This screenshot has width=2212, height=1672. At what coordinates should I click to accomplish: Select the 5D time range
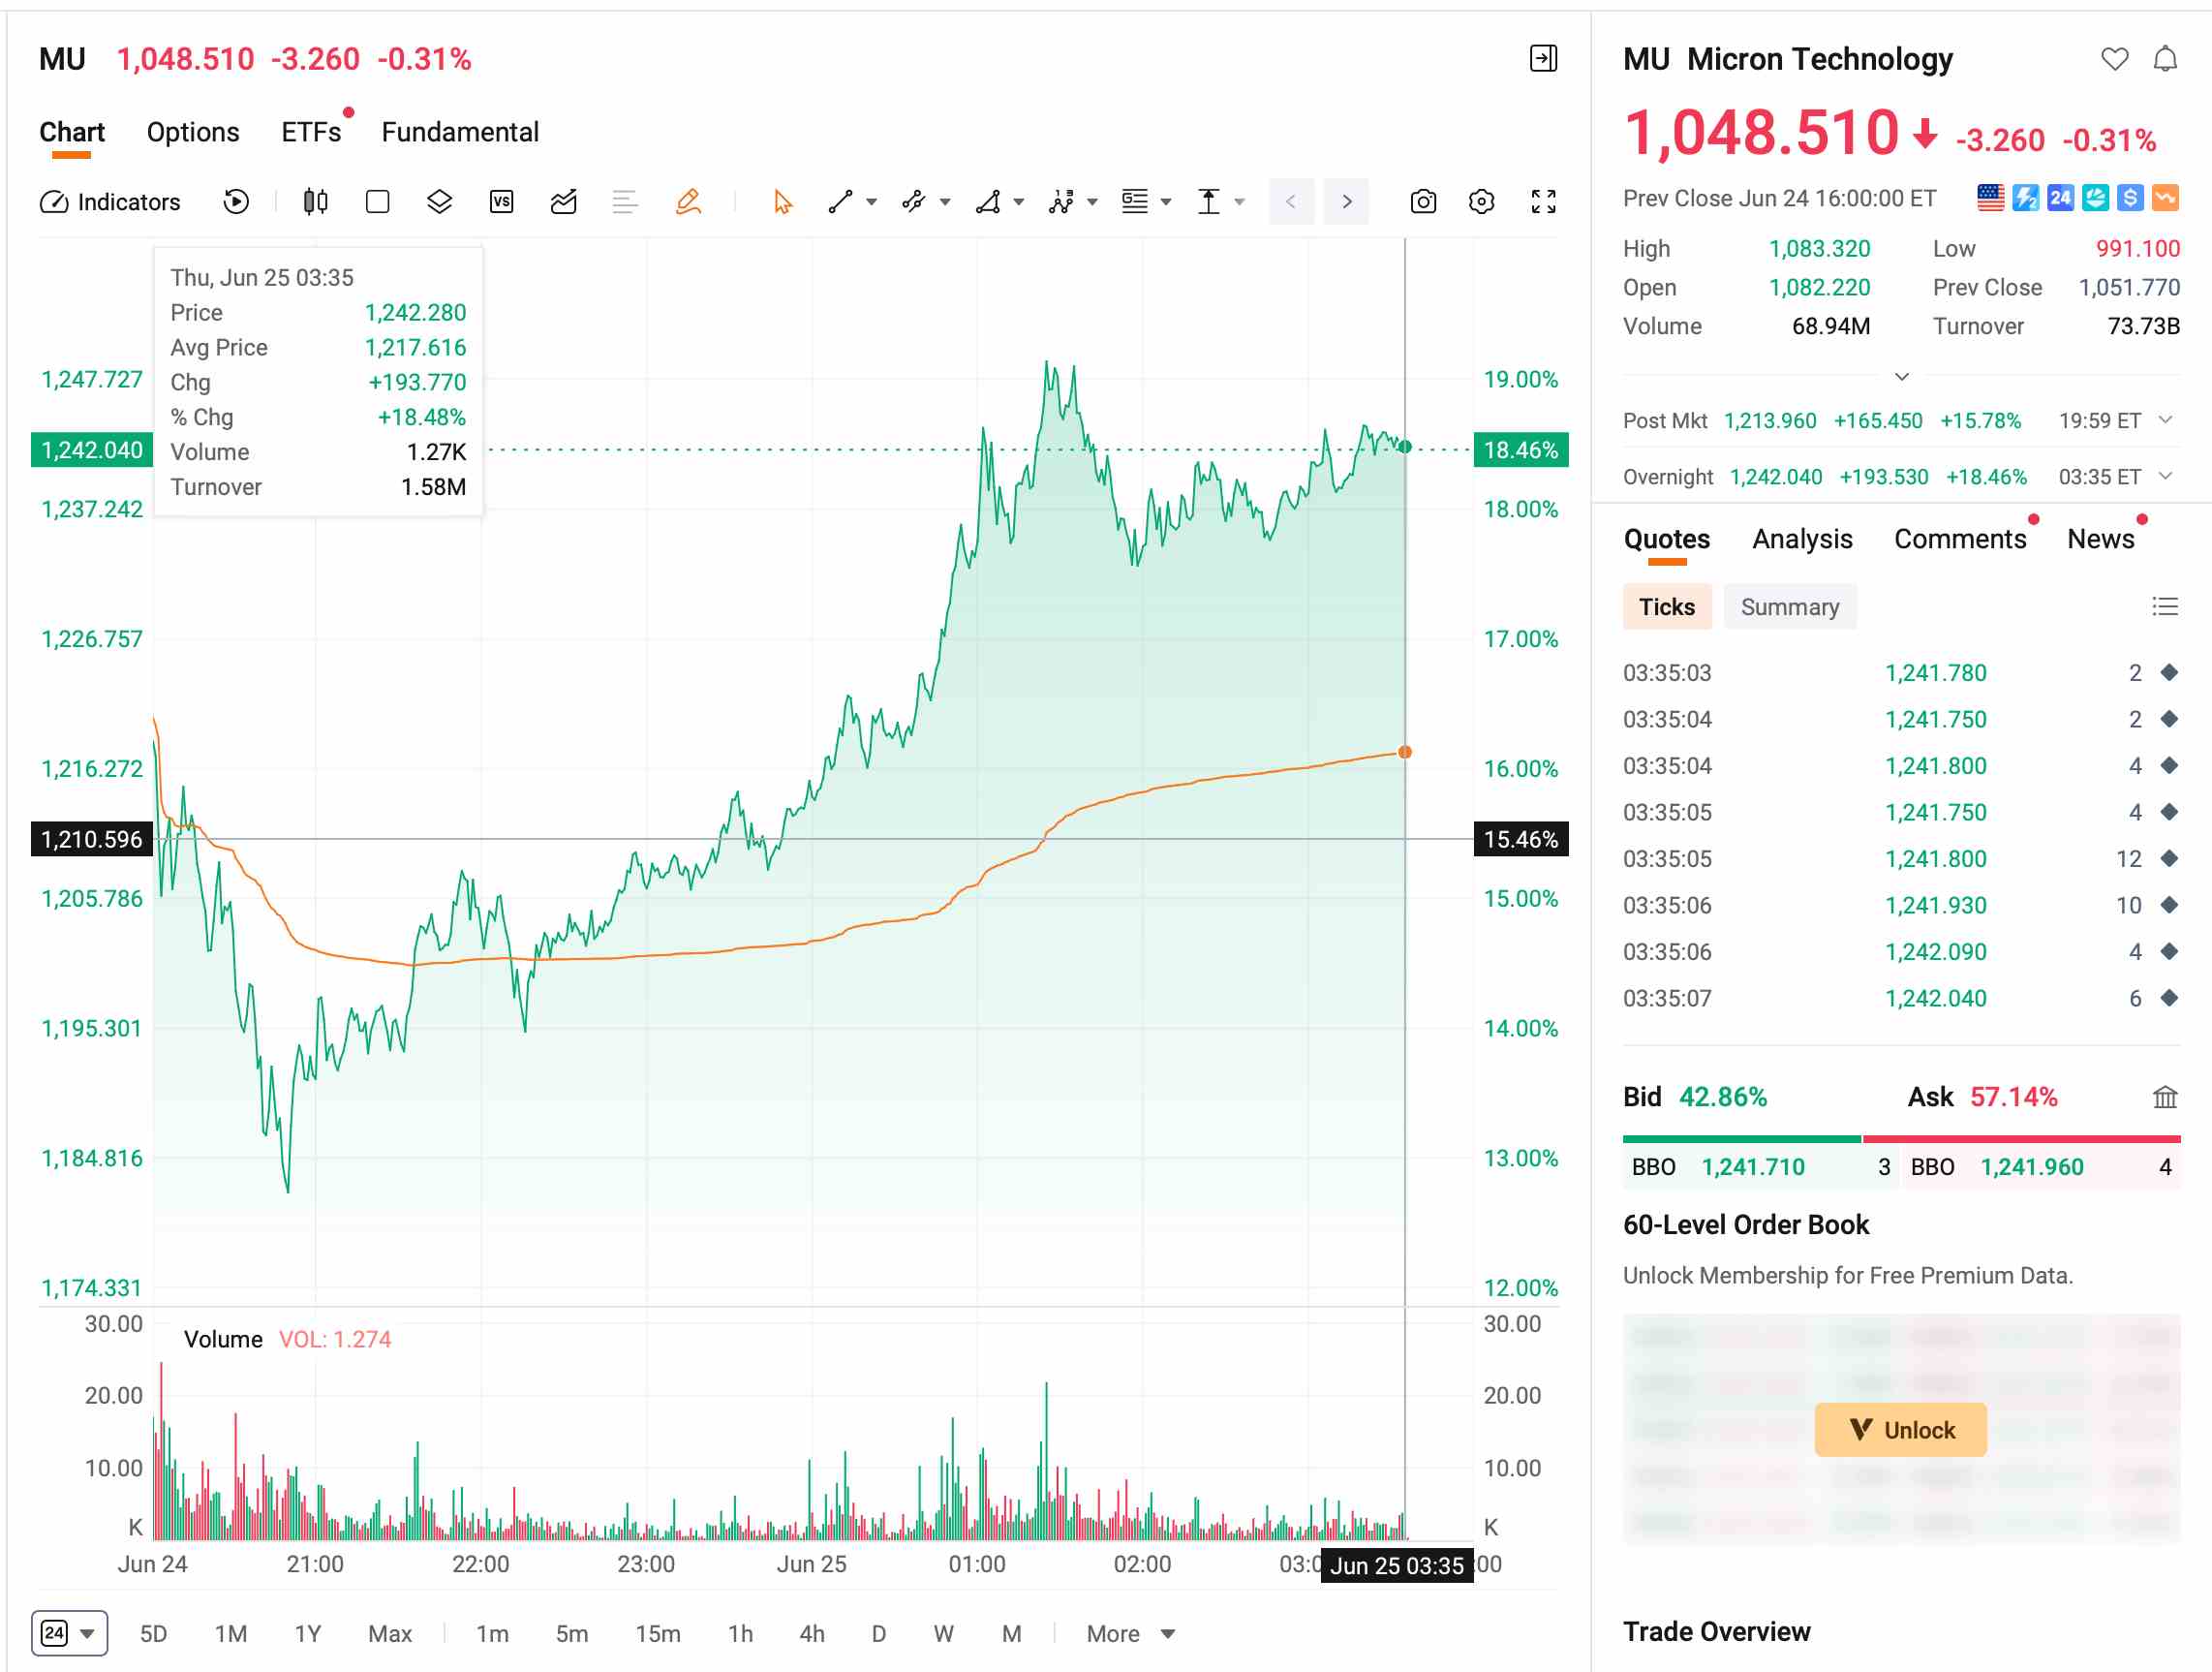tap(153, 1633)
